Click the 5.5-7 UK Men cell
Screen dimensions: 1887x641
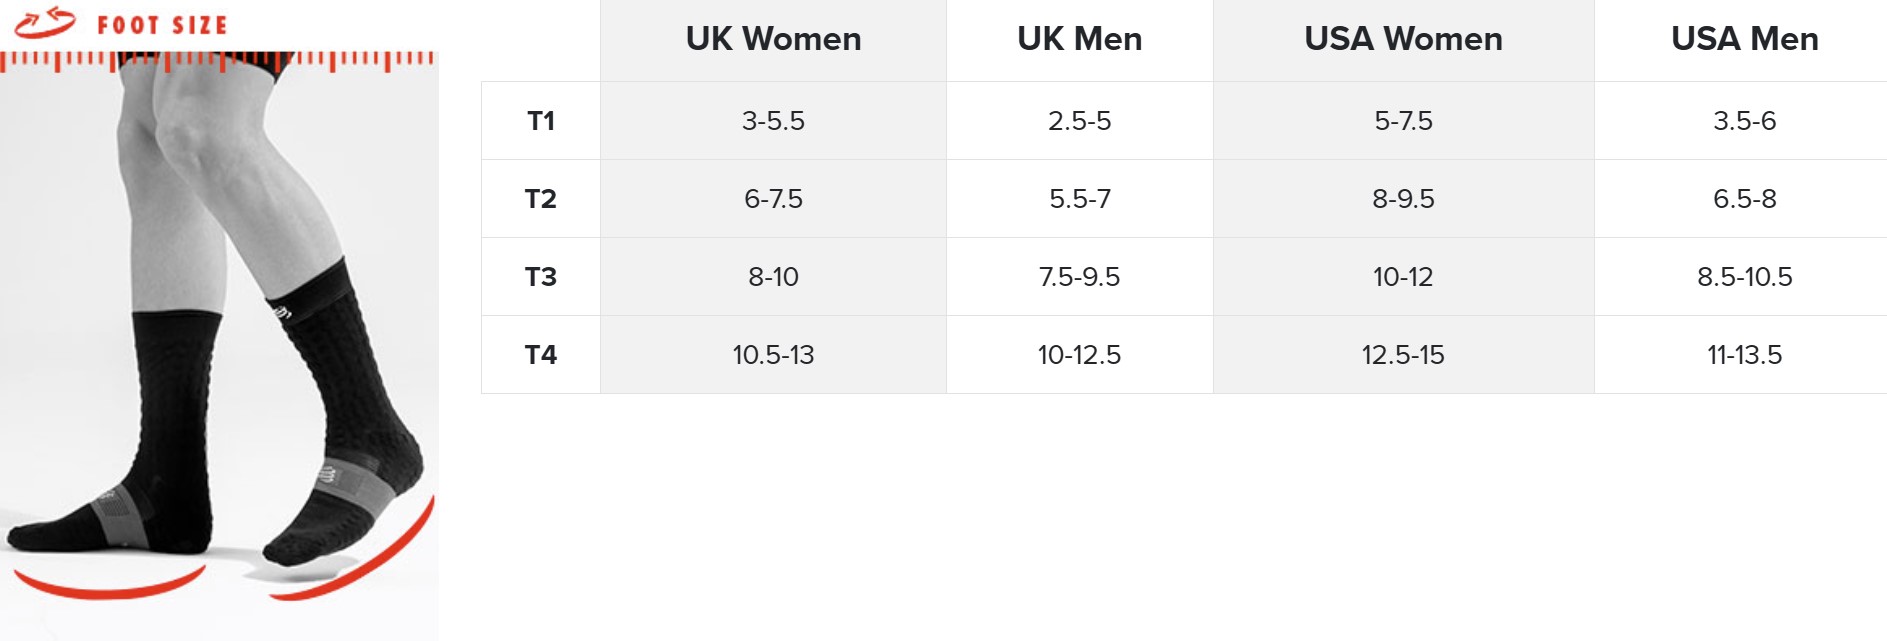pos(1080,199)
